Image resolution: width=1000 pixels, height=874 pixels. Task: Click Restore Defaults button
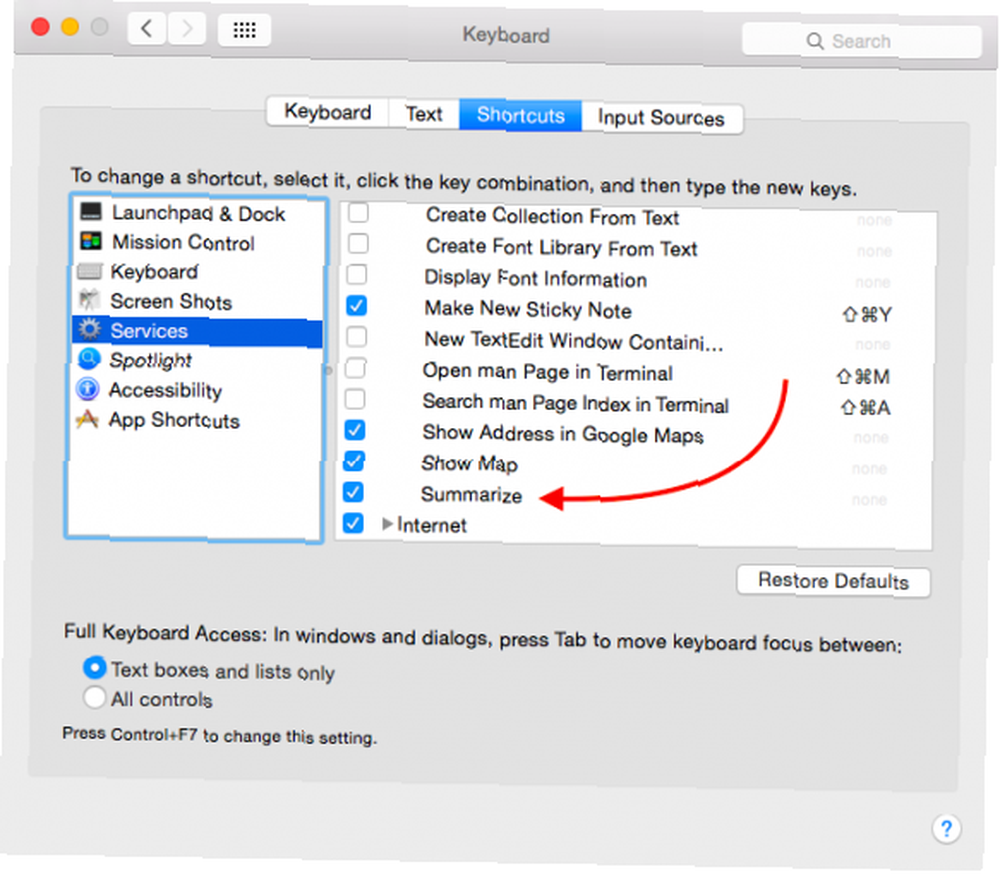coord(833,581)
